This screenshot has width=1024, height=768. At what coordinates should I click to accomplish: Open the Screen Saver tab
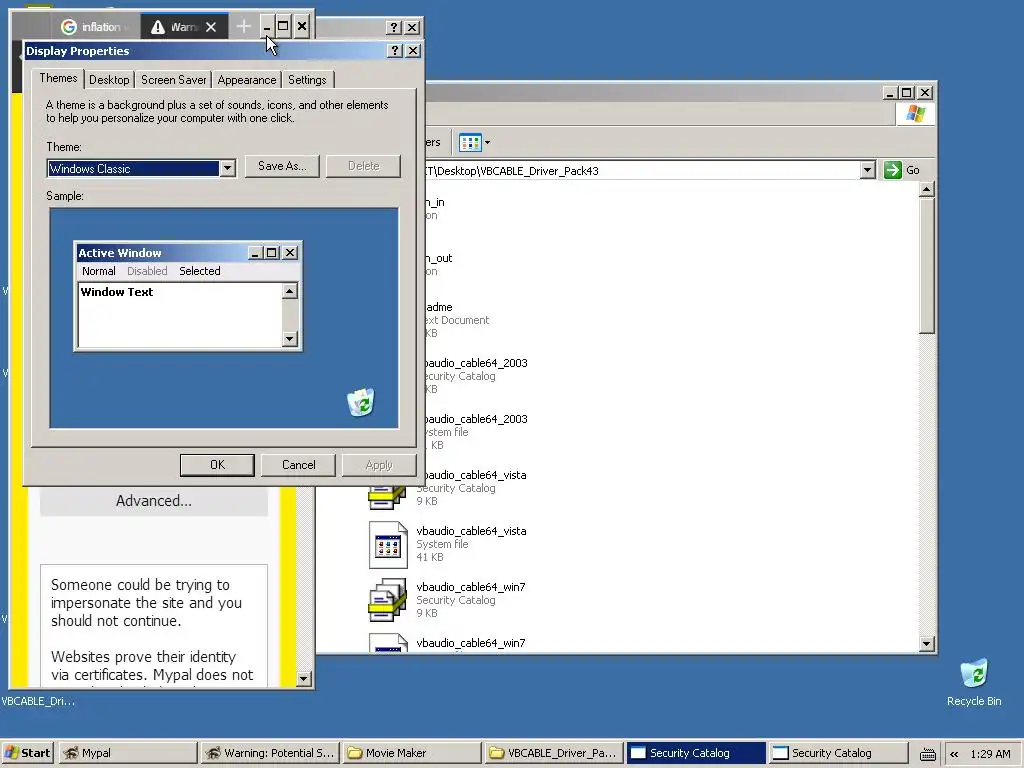tap(173, 80)
